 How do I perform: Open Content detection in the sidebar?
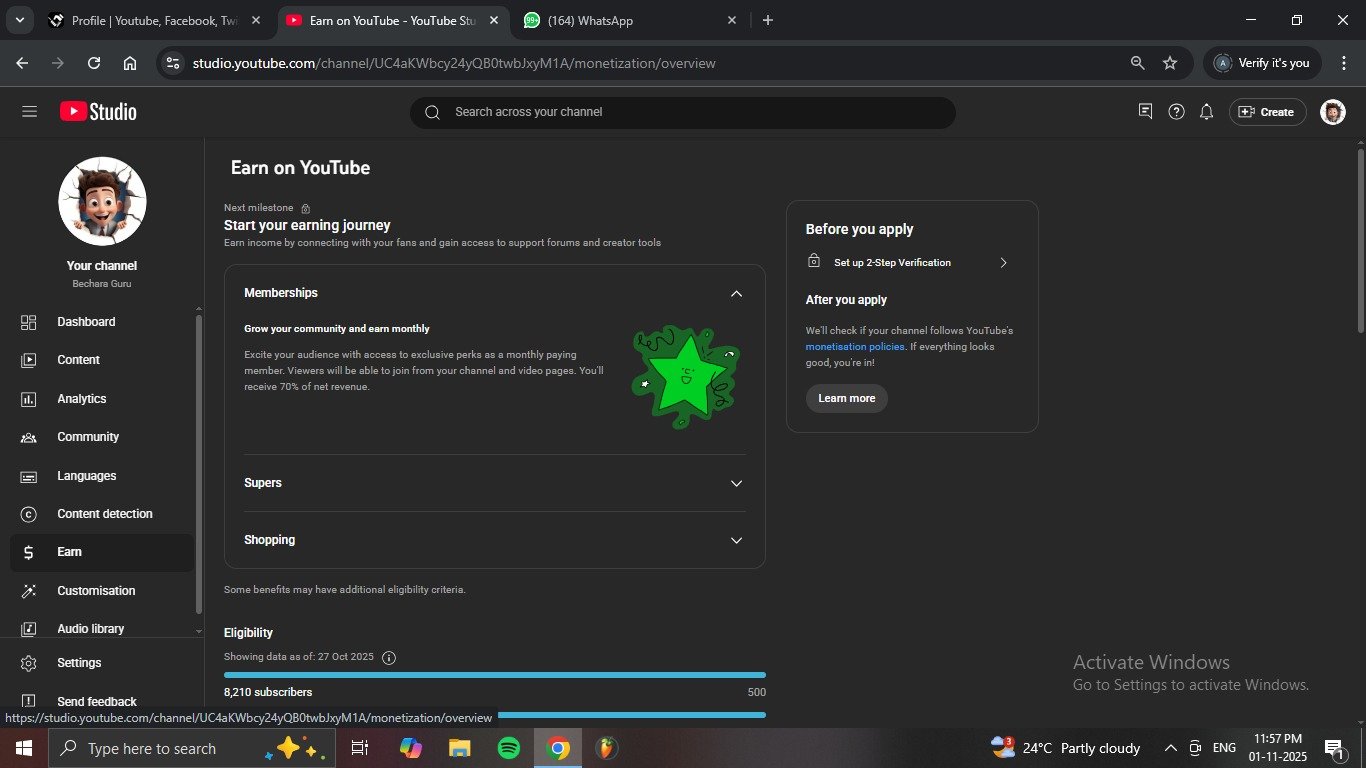tap(104, 514)
